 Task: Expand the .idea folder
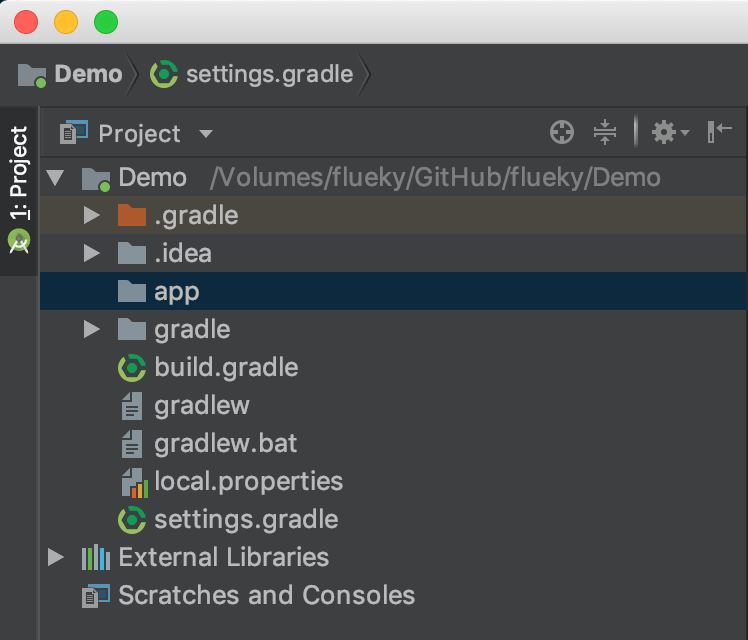point(92,254)
